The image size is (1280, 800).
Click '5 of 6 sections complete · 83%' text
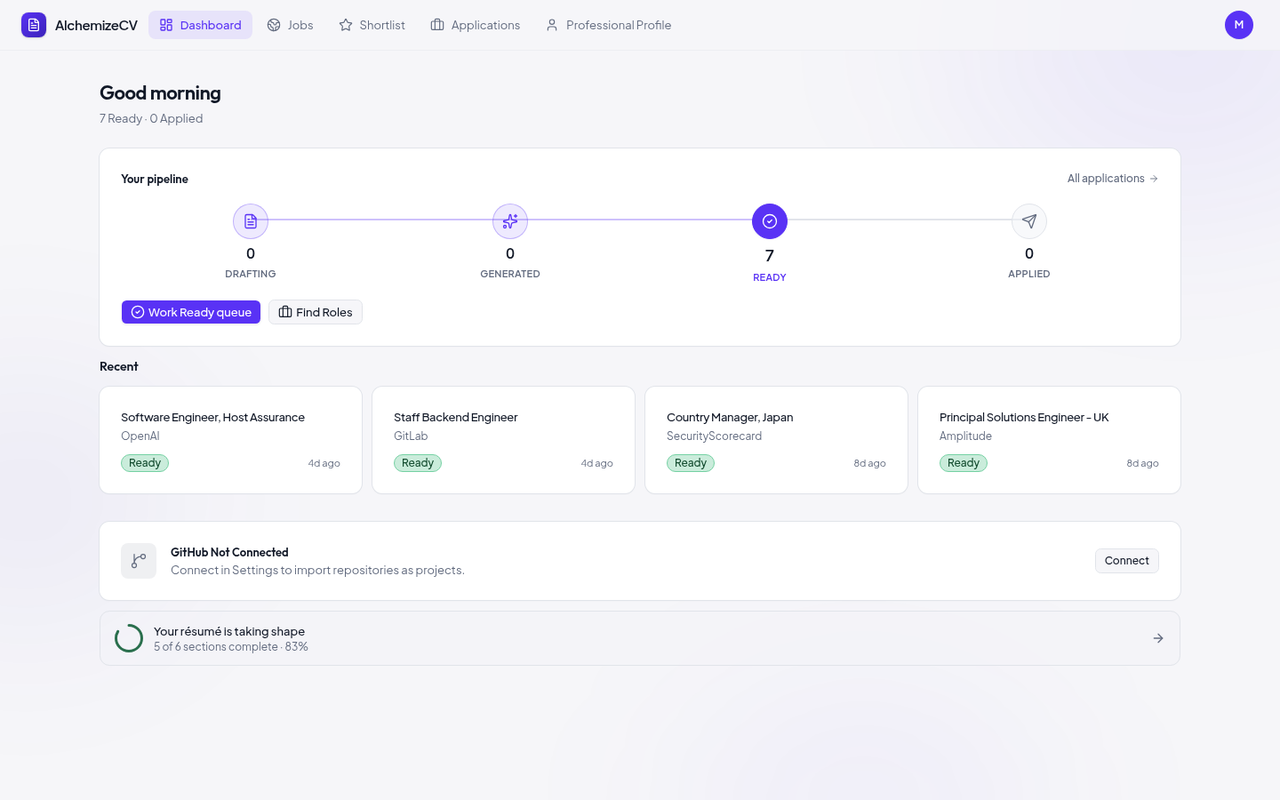click(231, 647)
